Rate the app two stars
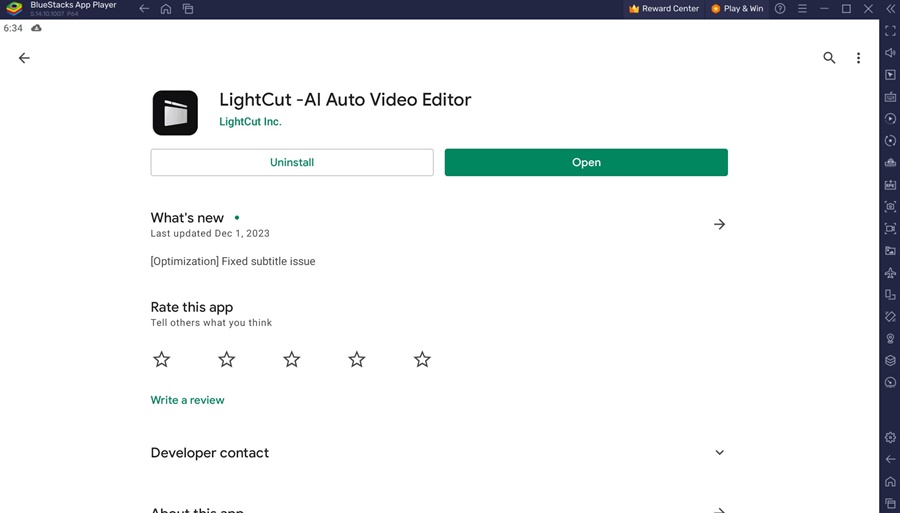Screen dimensions: 900x513 [x=227, y=360]
